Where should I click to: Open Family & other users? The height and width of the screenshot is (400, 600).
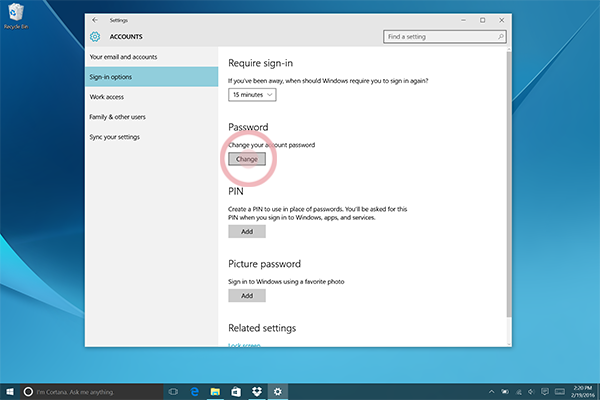152,117
